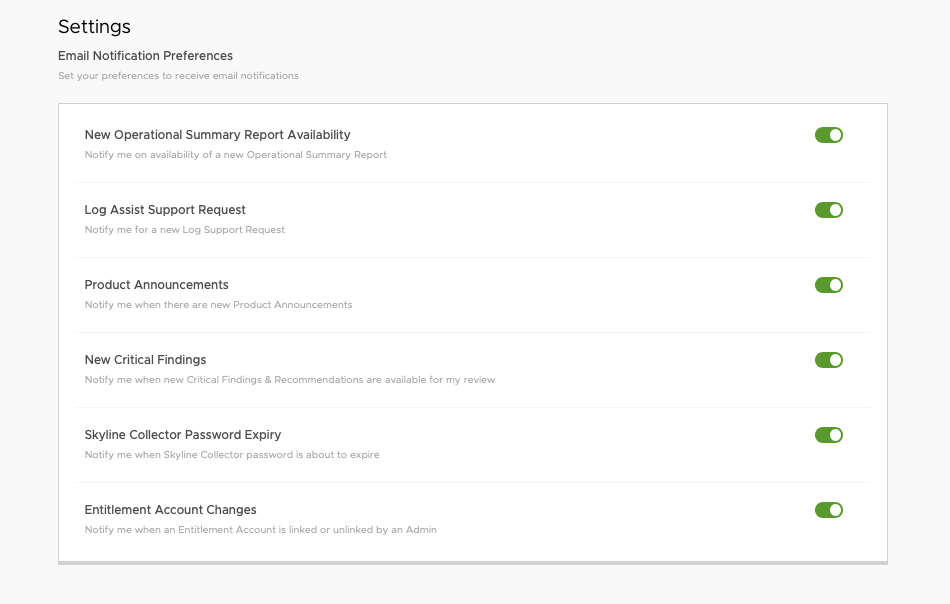Viewport: 950px width, 604px height.
Task: Select the Entitlement Account Changes label
Action: click(170, 510)
